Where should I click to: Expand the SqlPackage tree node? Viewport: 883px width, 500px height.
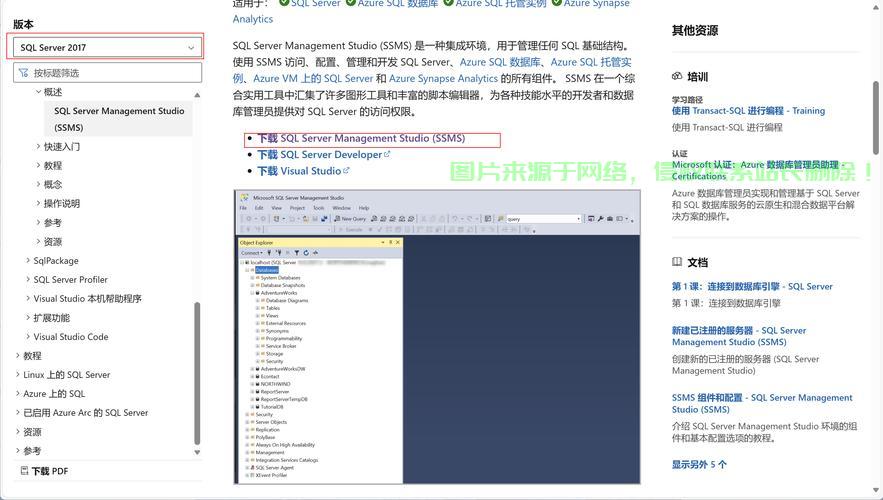point(28,261)
